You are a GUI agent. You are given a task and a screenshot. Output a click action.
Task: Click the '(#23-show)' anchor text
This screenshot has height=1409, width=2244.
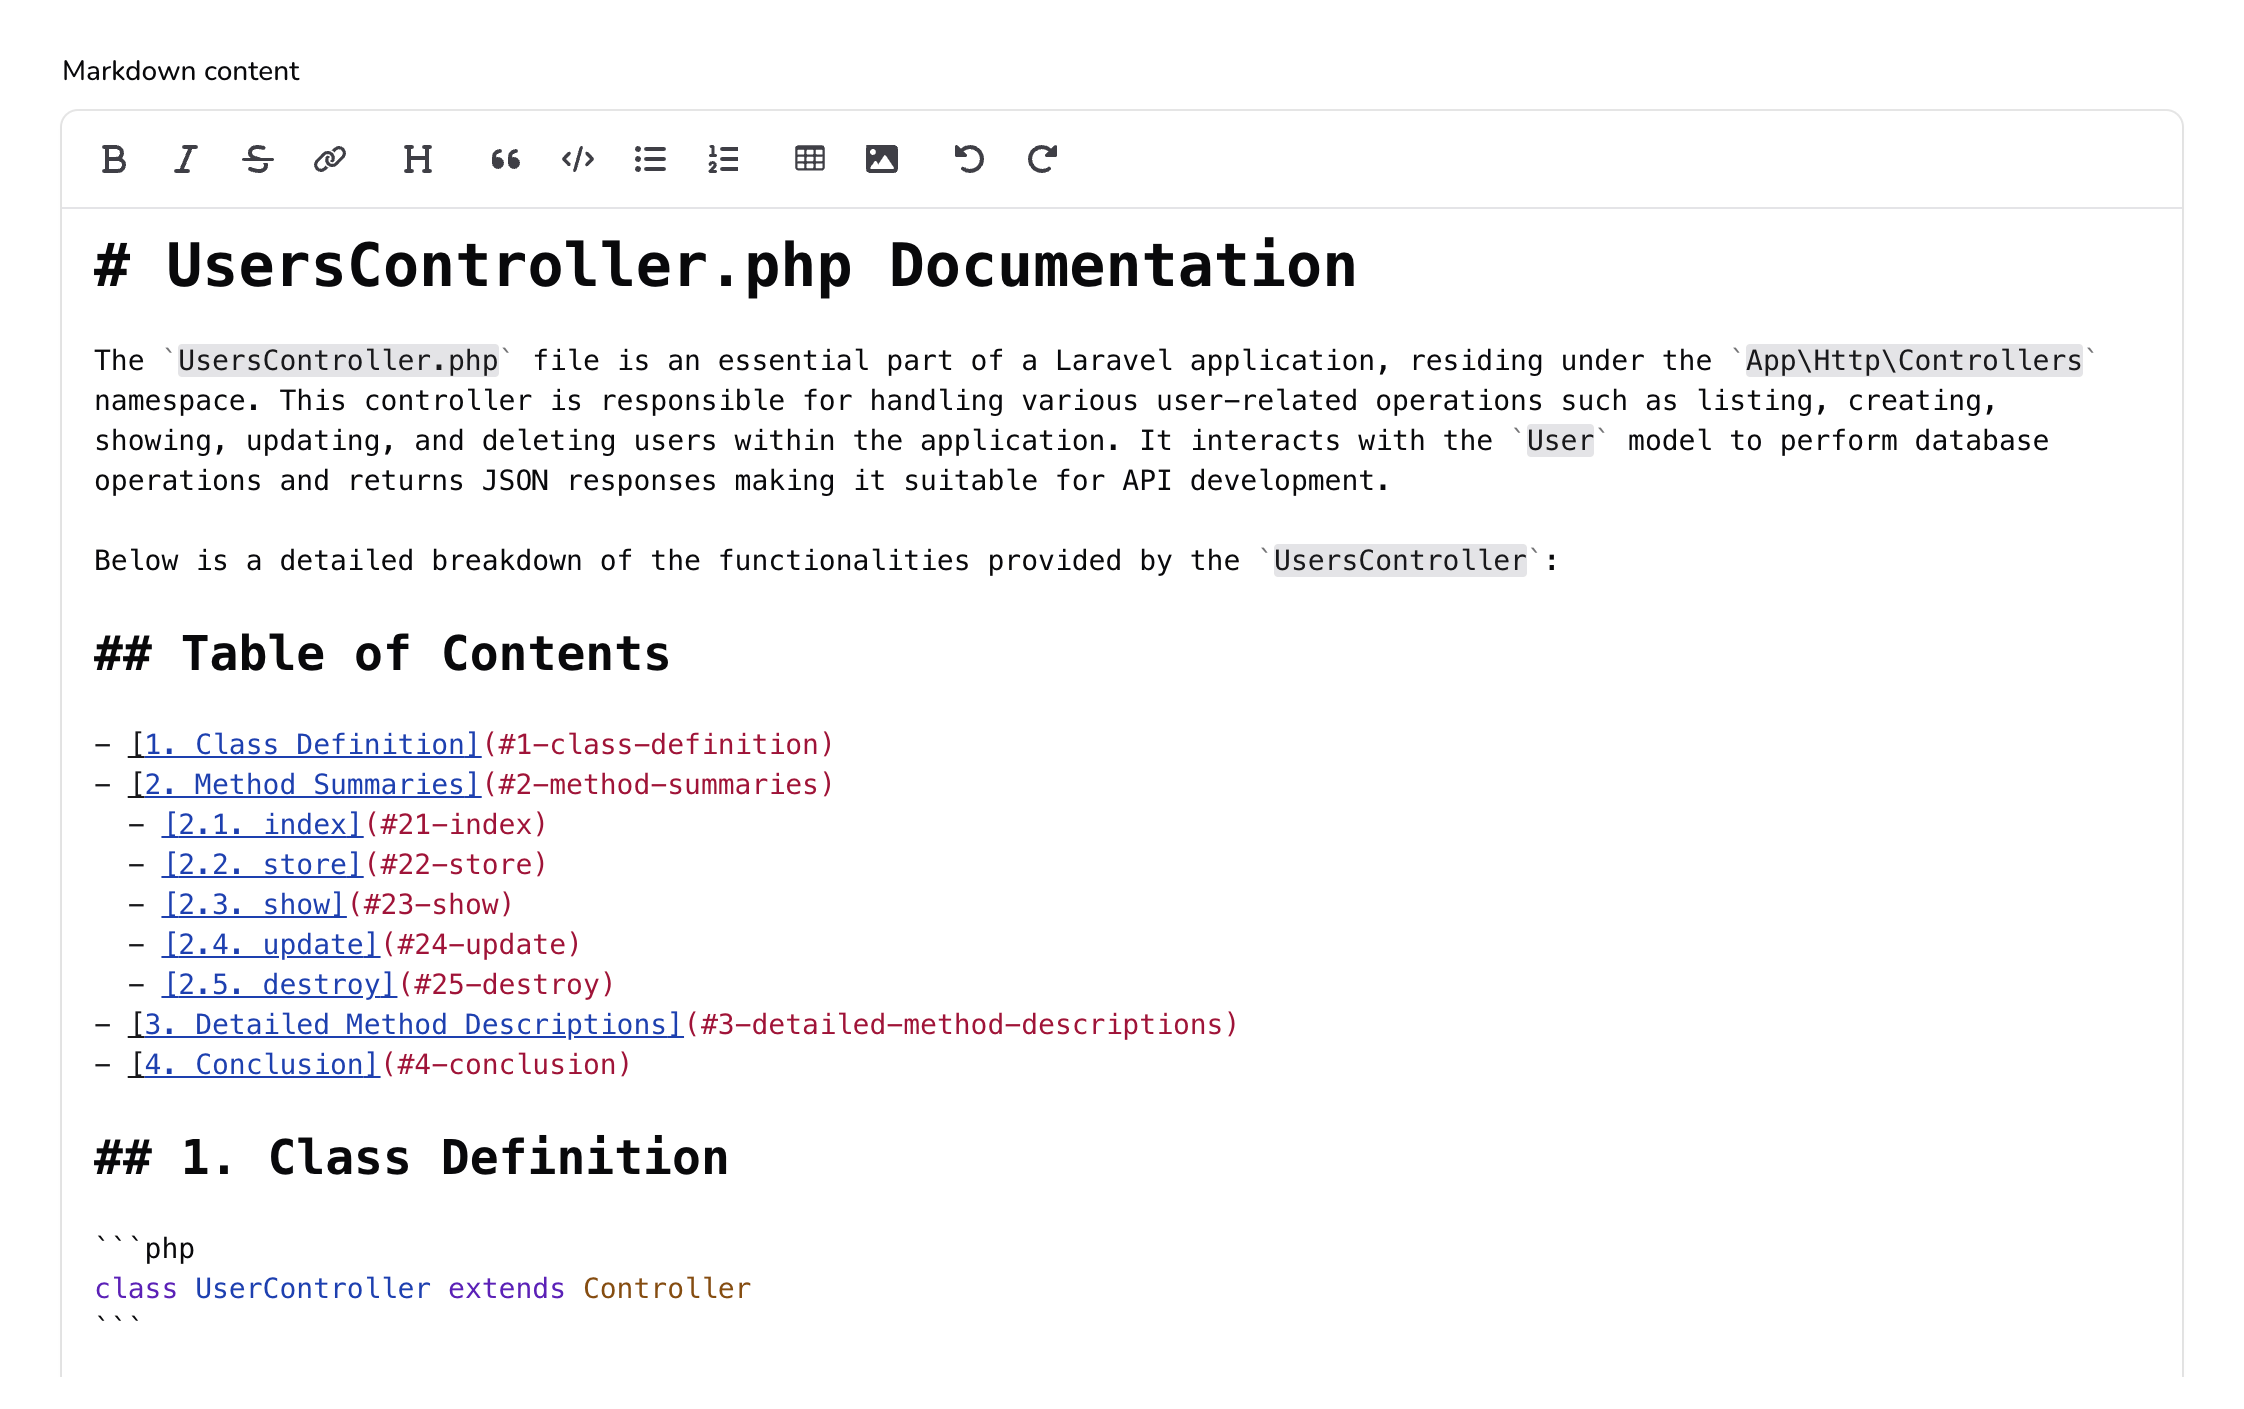click(431, 905)
